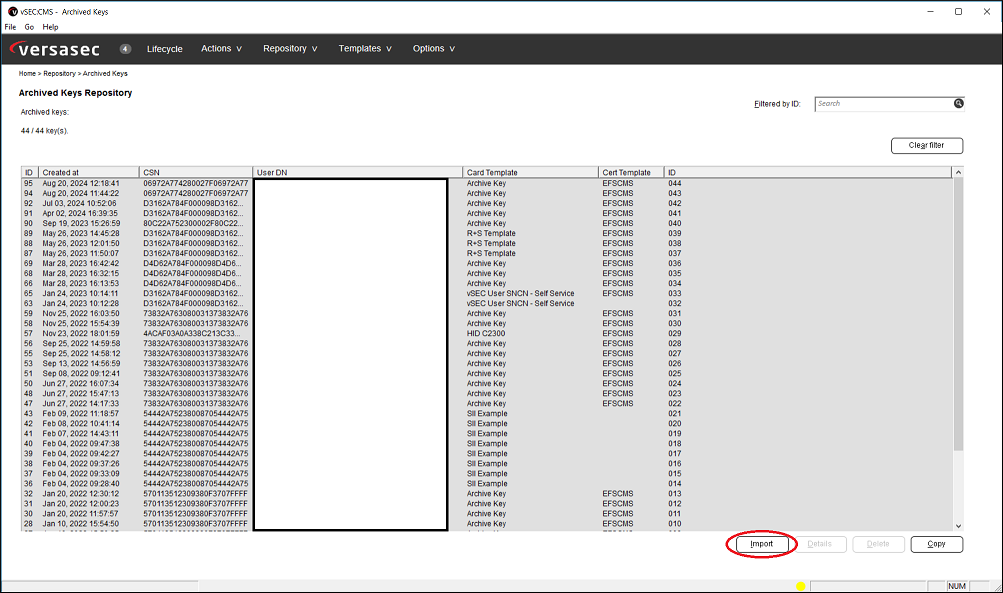This screenshot has width=1003, height=593.
Task: Open the Go menu
Action: (x=29, y=27)
